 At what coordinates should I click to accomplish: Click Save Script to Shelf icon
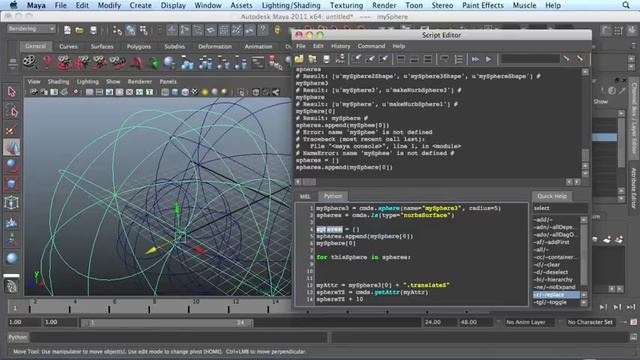click(340, 59)
